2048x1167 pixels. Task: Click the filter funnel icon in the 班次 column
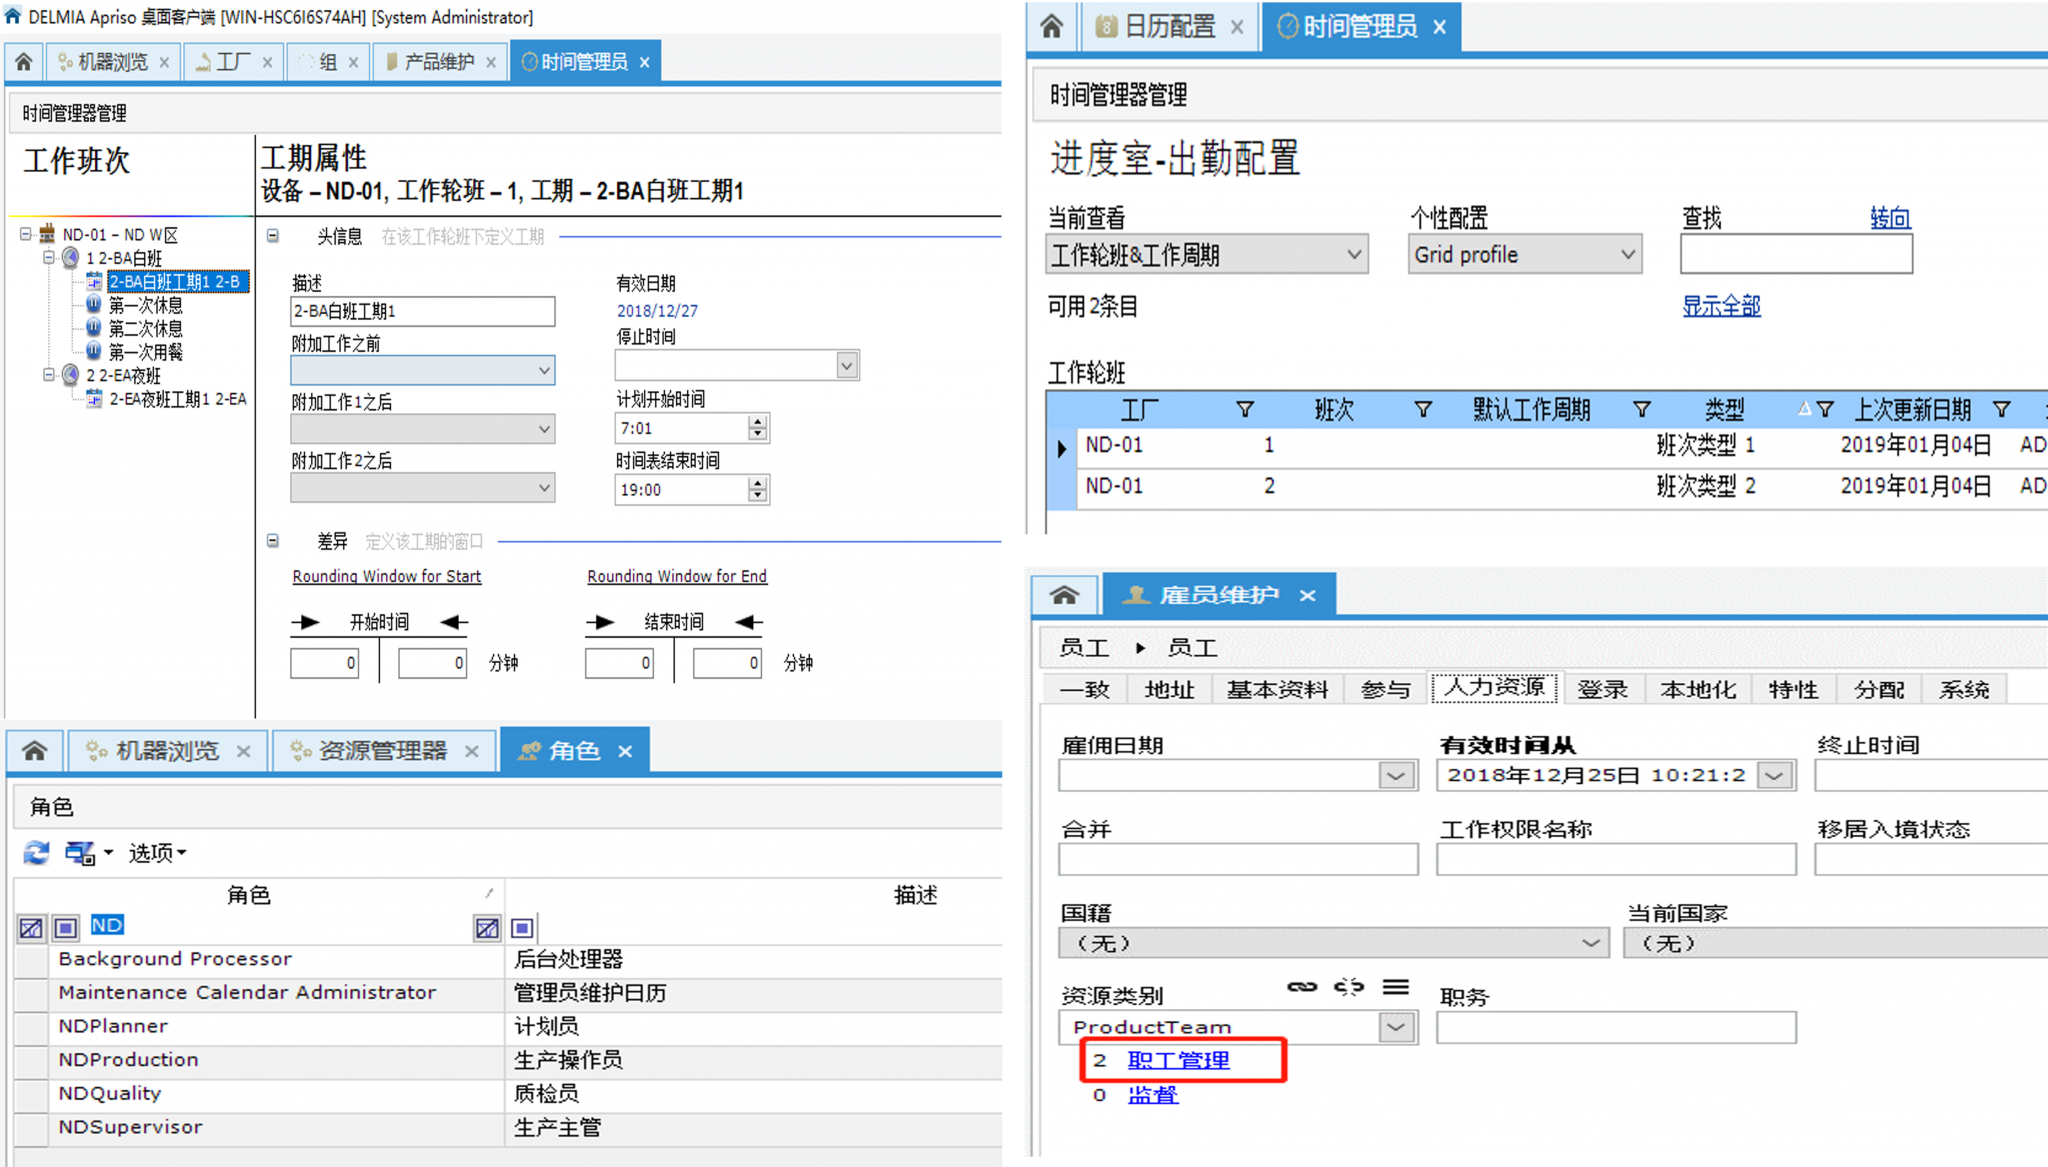point(1423,409)
